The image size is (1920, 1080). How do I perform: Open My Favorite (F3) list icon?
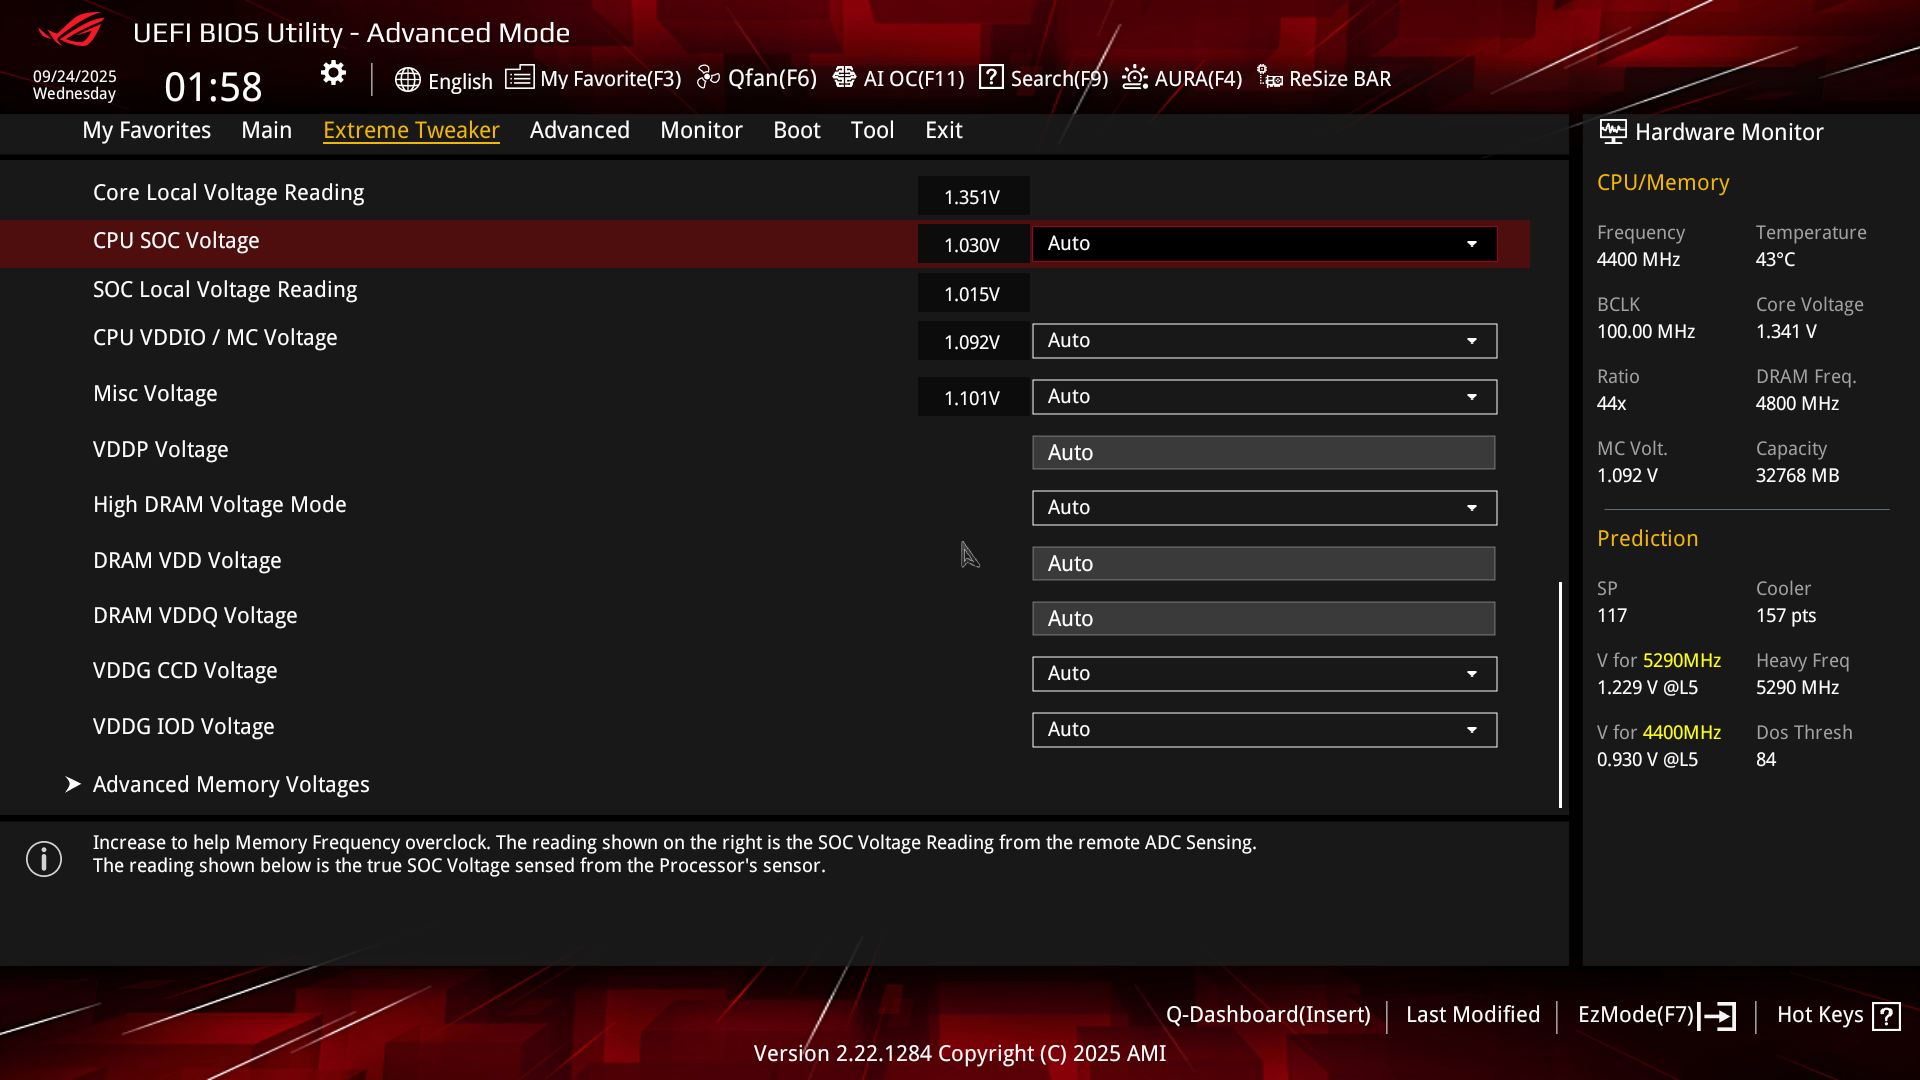coord(519,78)
